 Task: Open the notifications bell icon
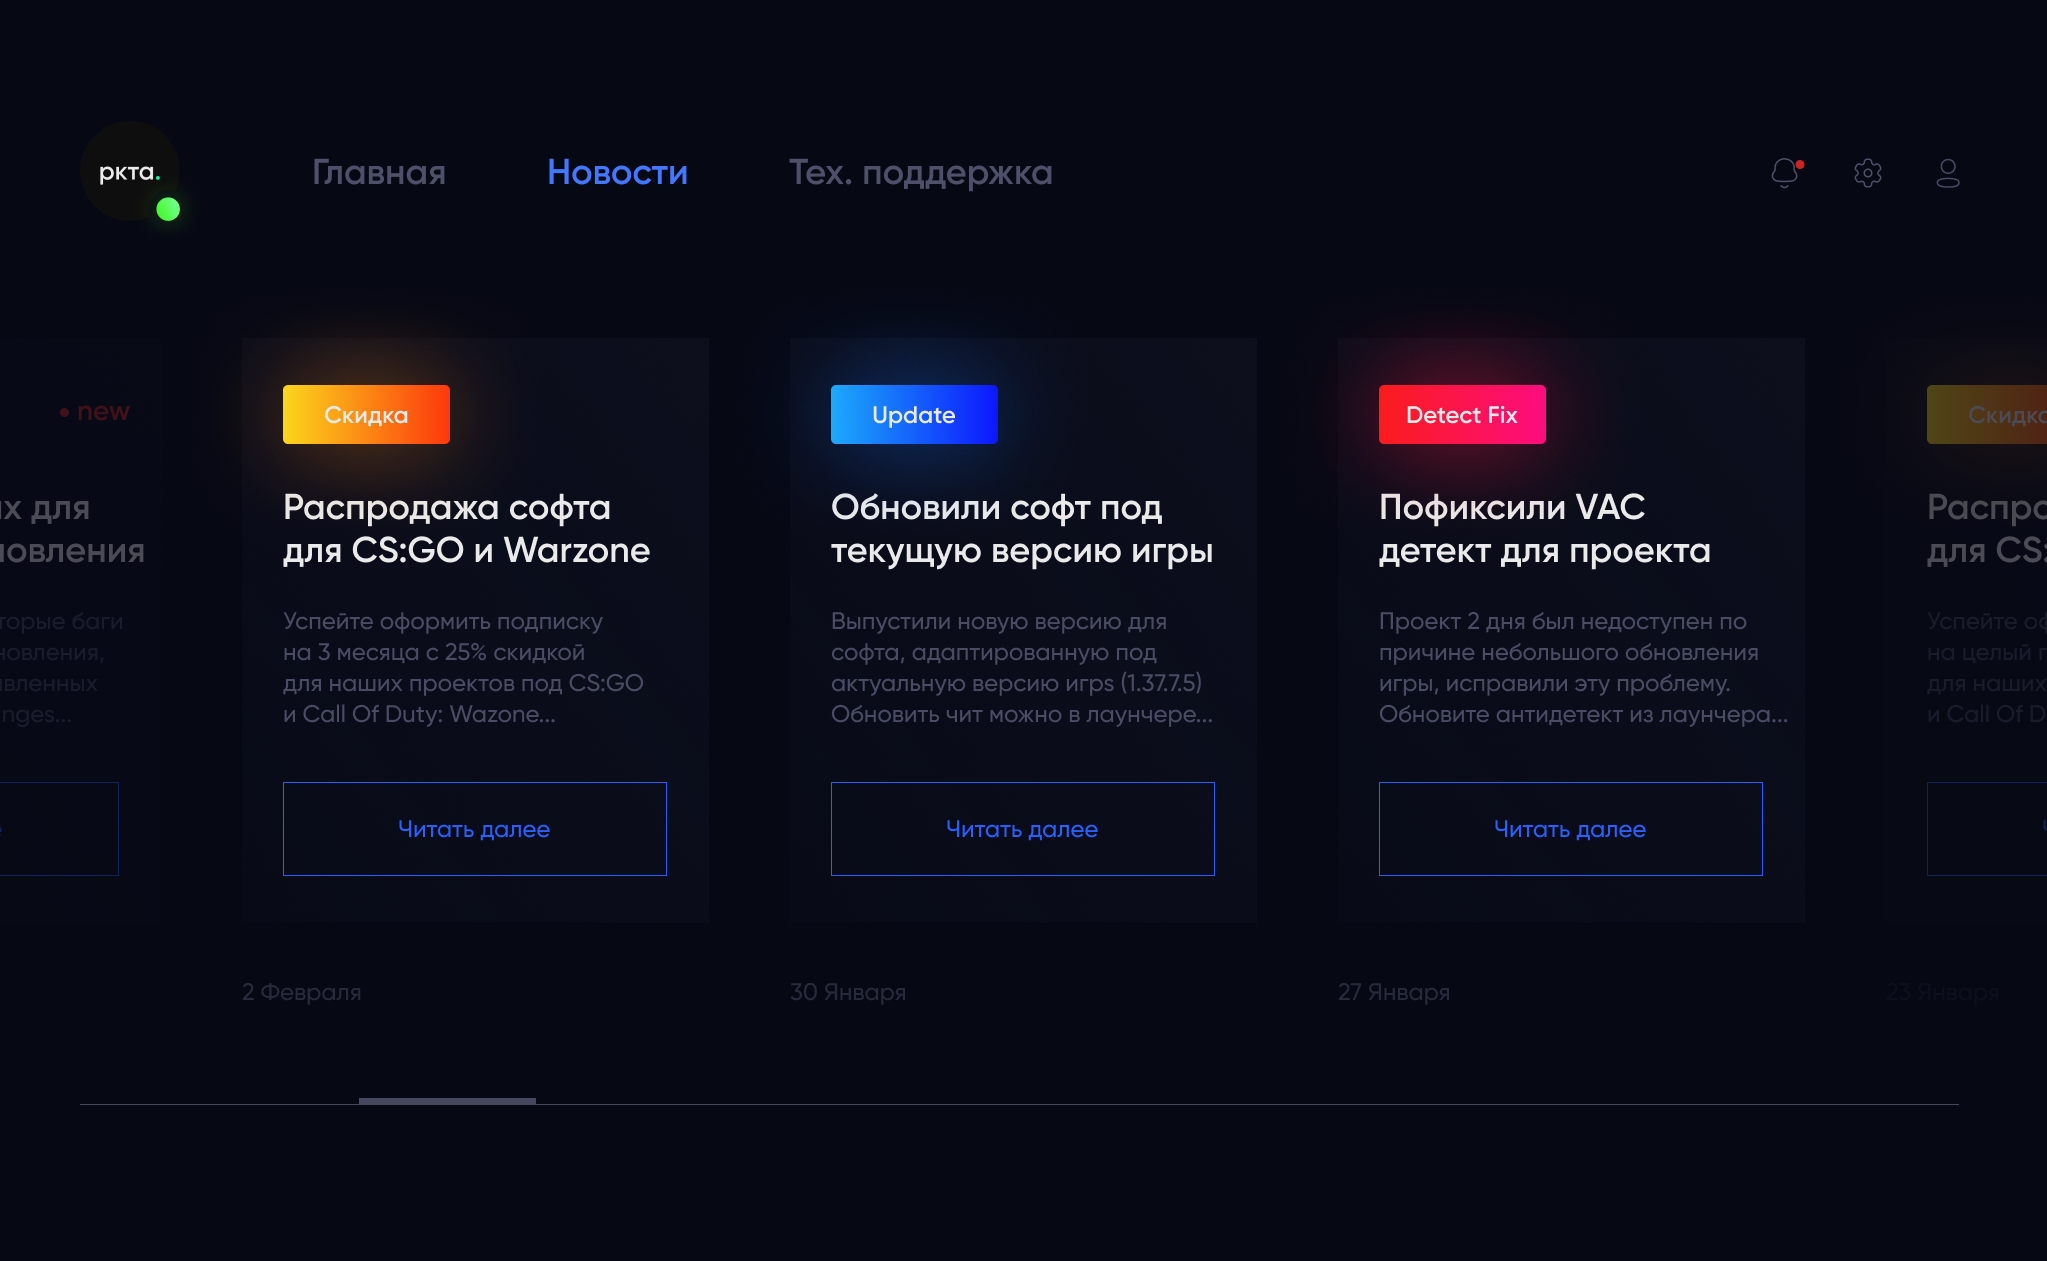[1785, 173]
